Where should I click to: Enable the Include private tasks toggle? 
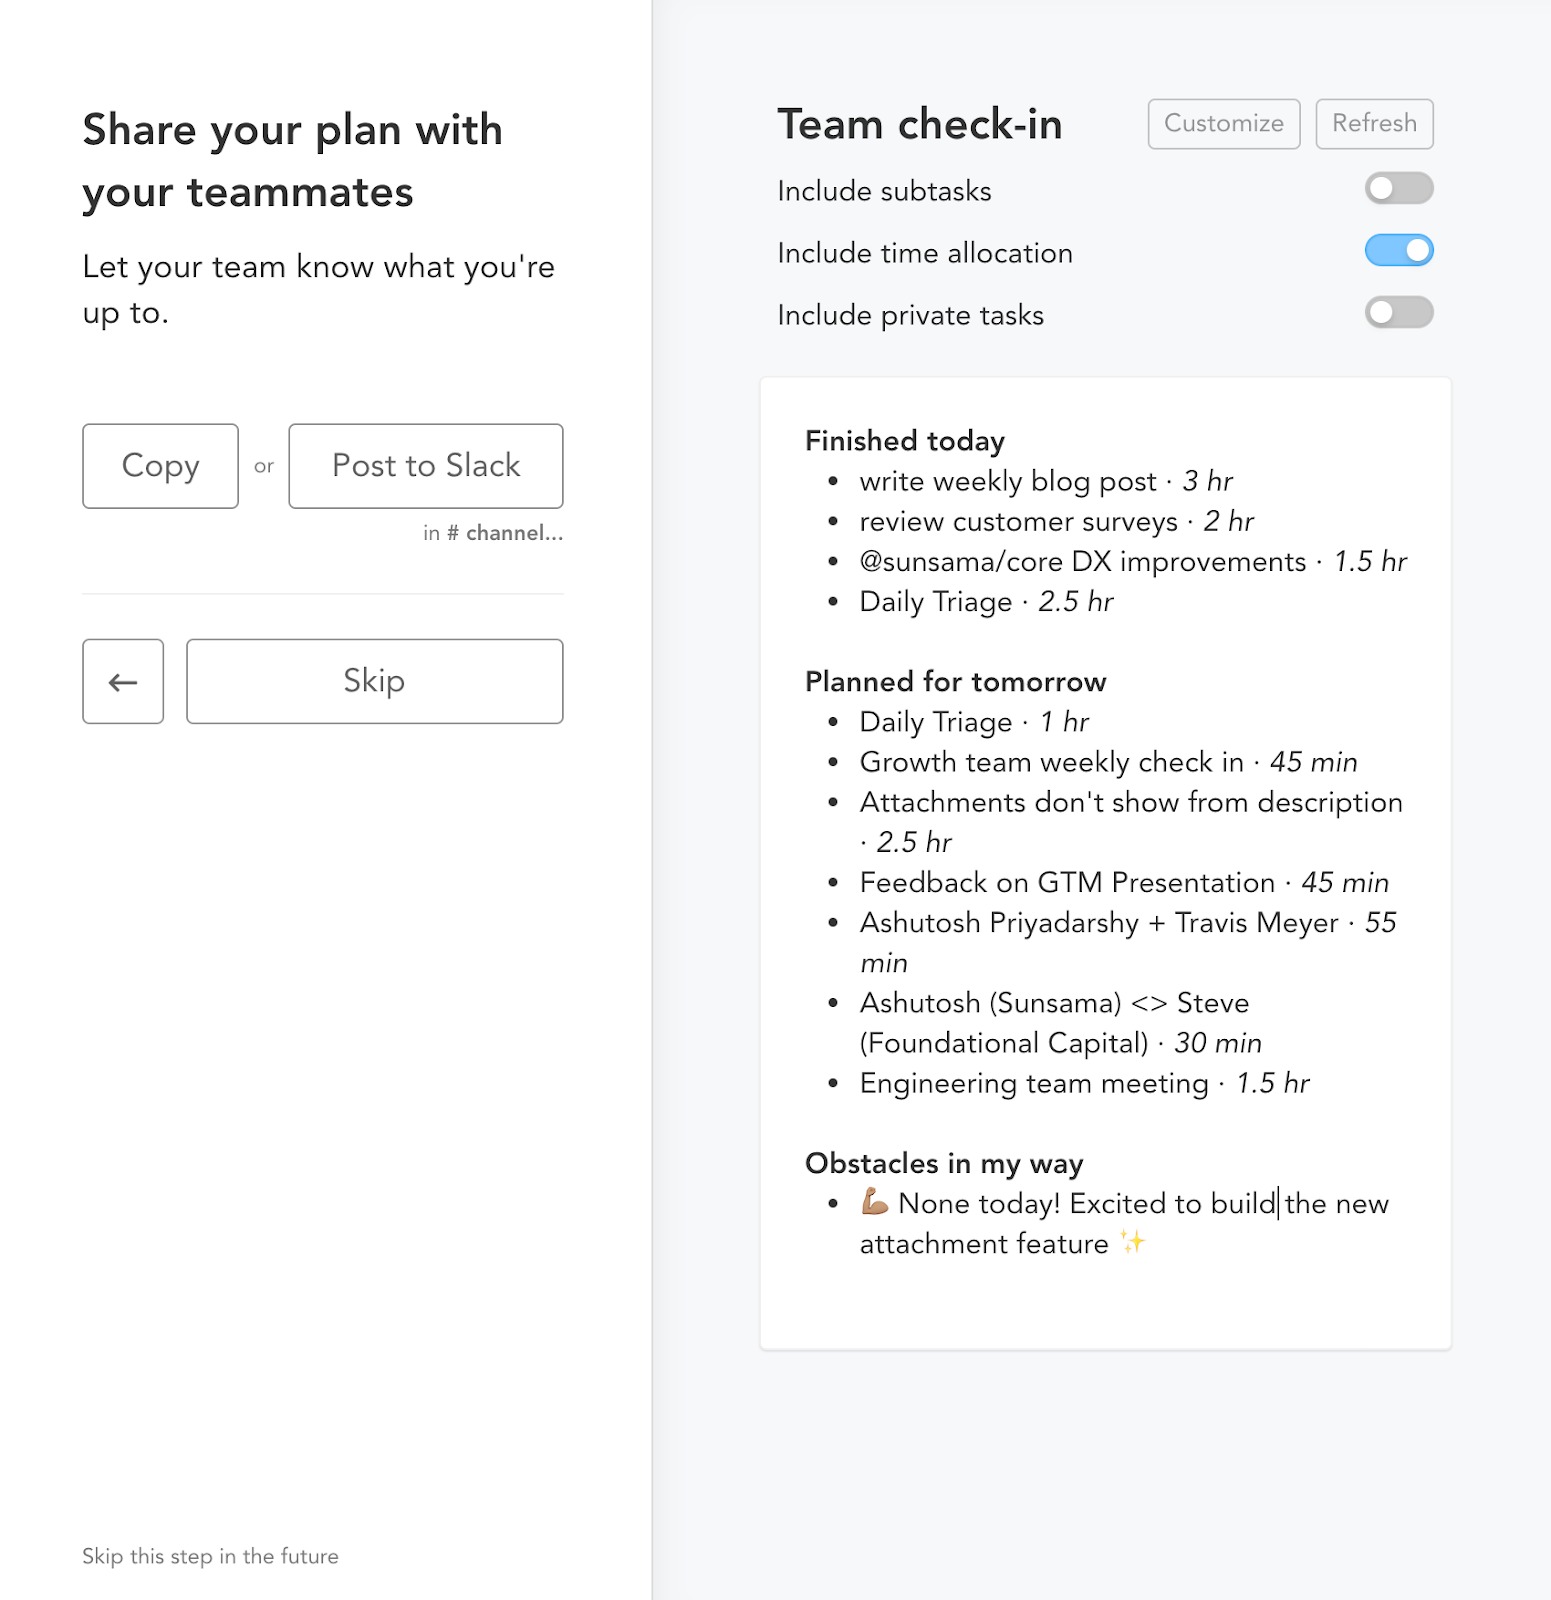click(x=1399, y=313)
